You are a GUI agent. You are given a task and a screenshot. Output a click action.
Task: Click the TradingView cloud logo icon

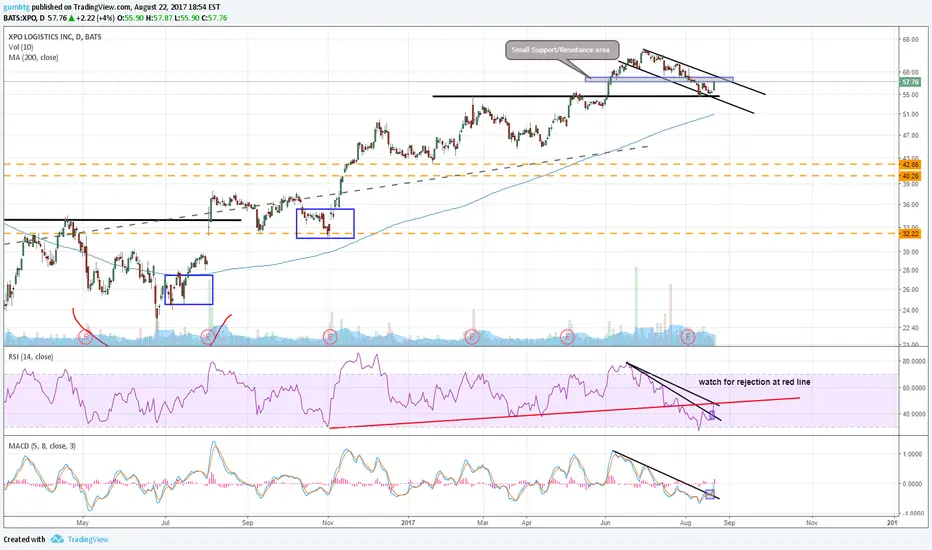point(57,539)
